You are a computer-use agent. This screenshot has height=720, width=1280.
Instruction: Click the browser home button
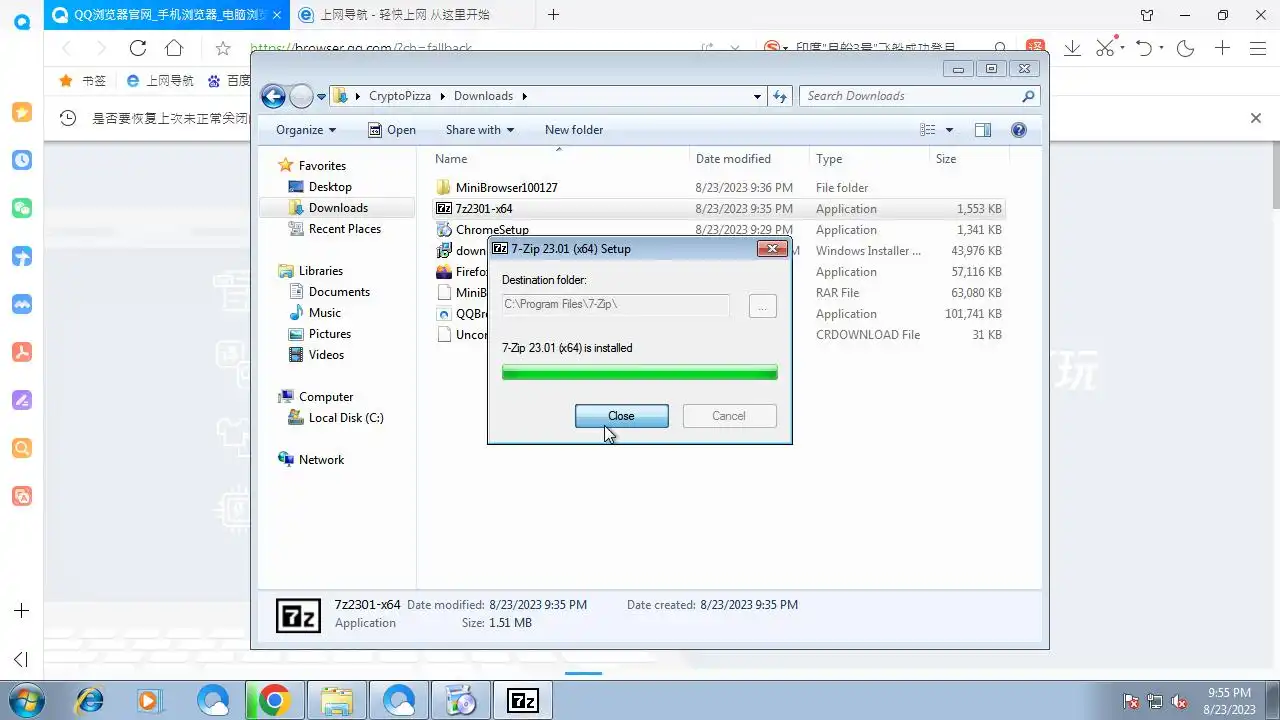coord(174,48)
